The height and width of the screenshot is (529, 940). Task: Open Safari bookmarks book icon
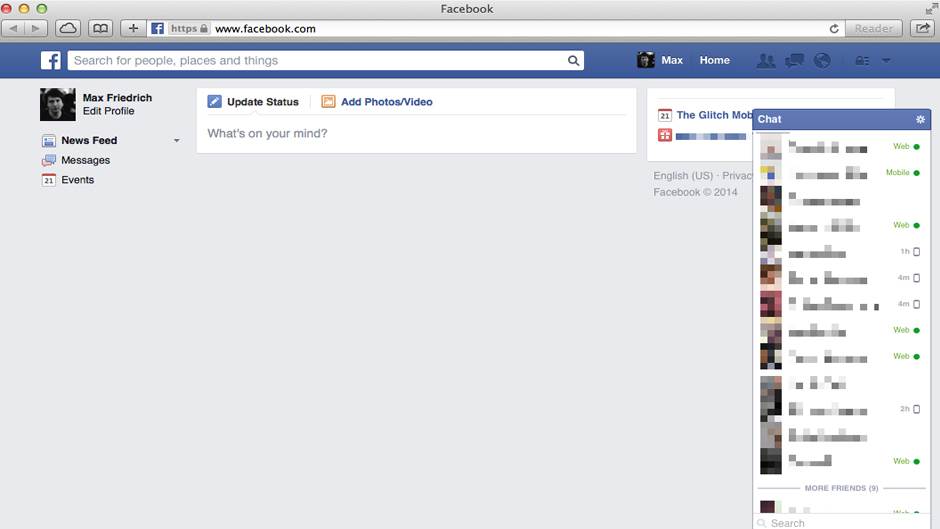(x=100, y=28)
